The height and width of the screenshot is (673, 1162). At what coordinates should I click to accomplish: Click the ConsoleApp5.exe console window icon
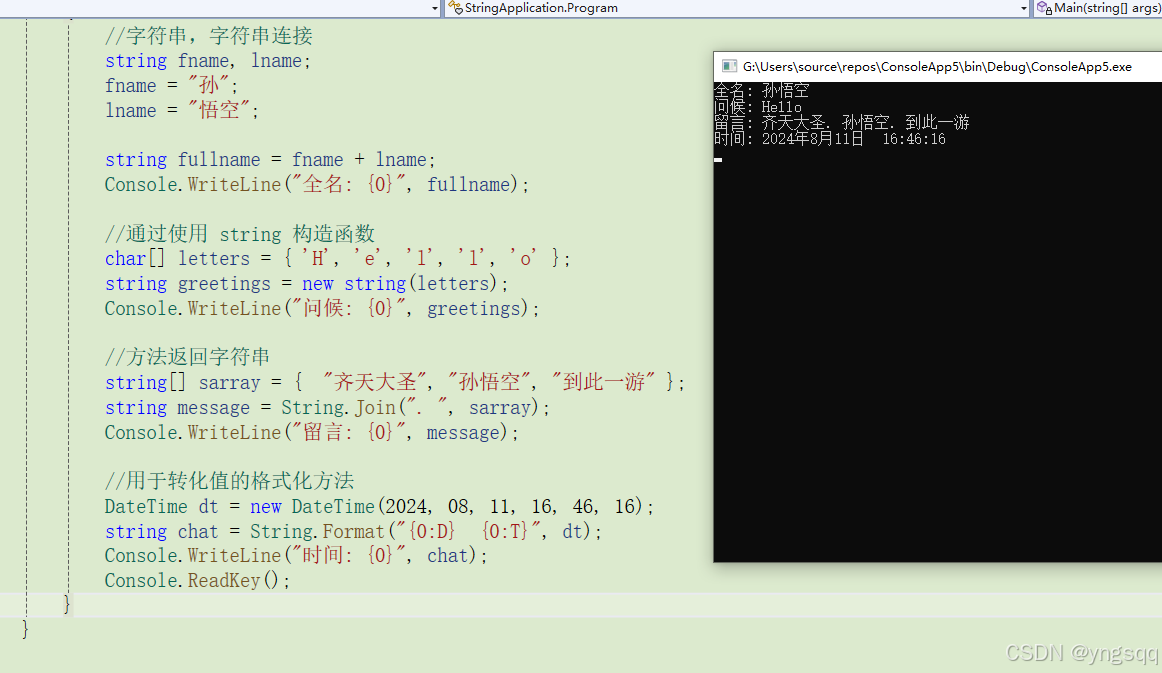[729, 67]
